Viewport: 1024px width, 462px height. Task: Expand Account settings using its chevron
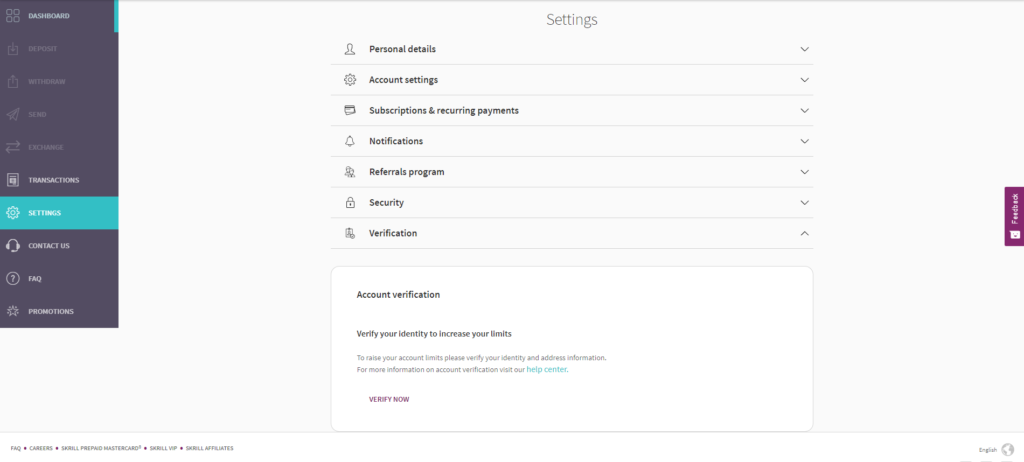click(804, 80)
